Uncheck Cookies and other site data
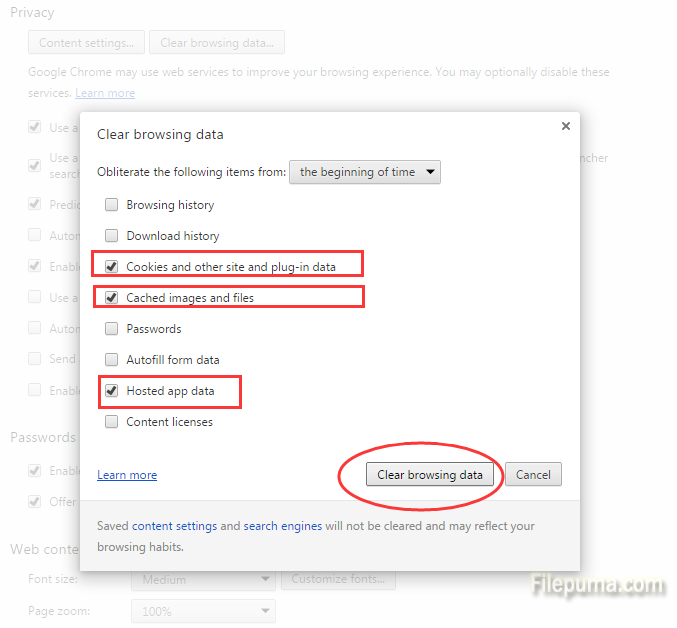The image size is (677, 628). pyautogui.click(x=111, y=267)
